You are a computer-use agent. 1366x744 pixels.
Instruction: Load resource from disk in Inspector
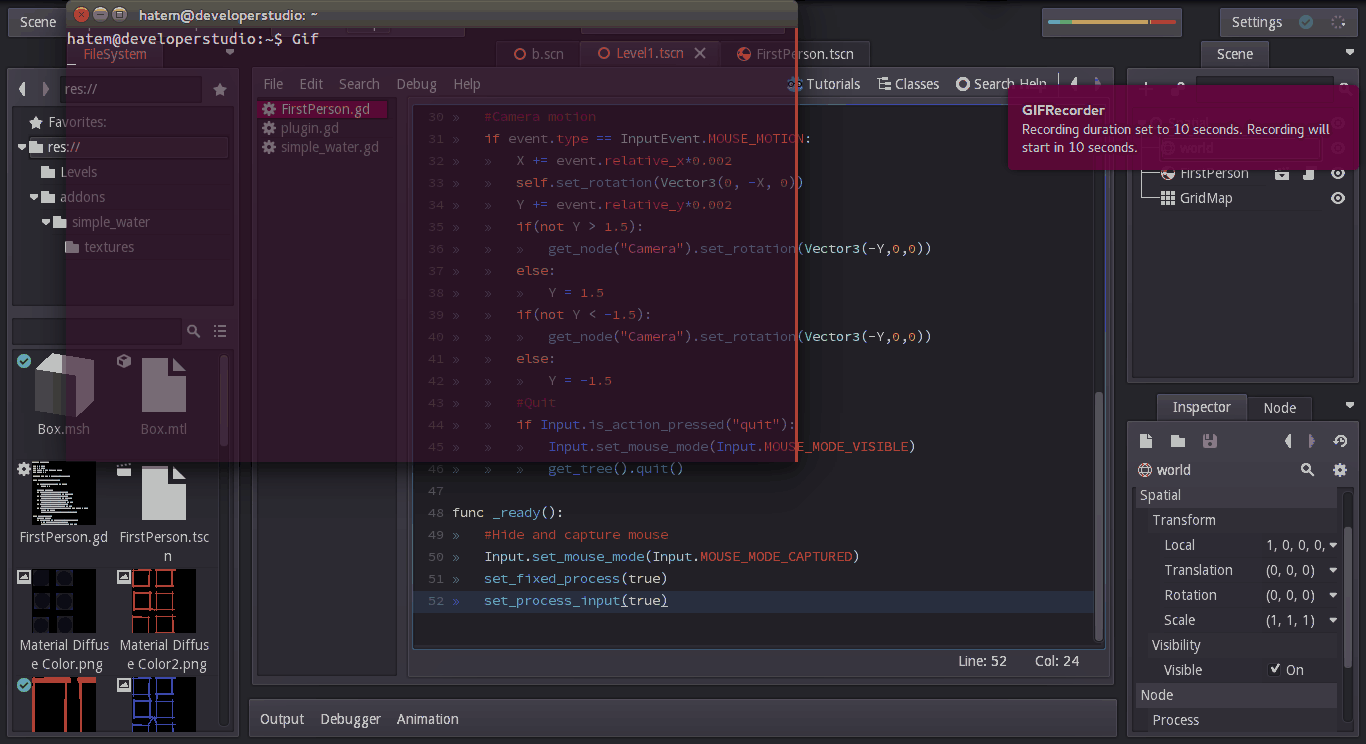[1178, 441]
